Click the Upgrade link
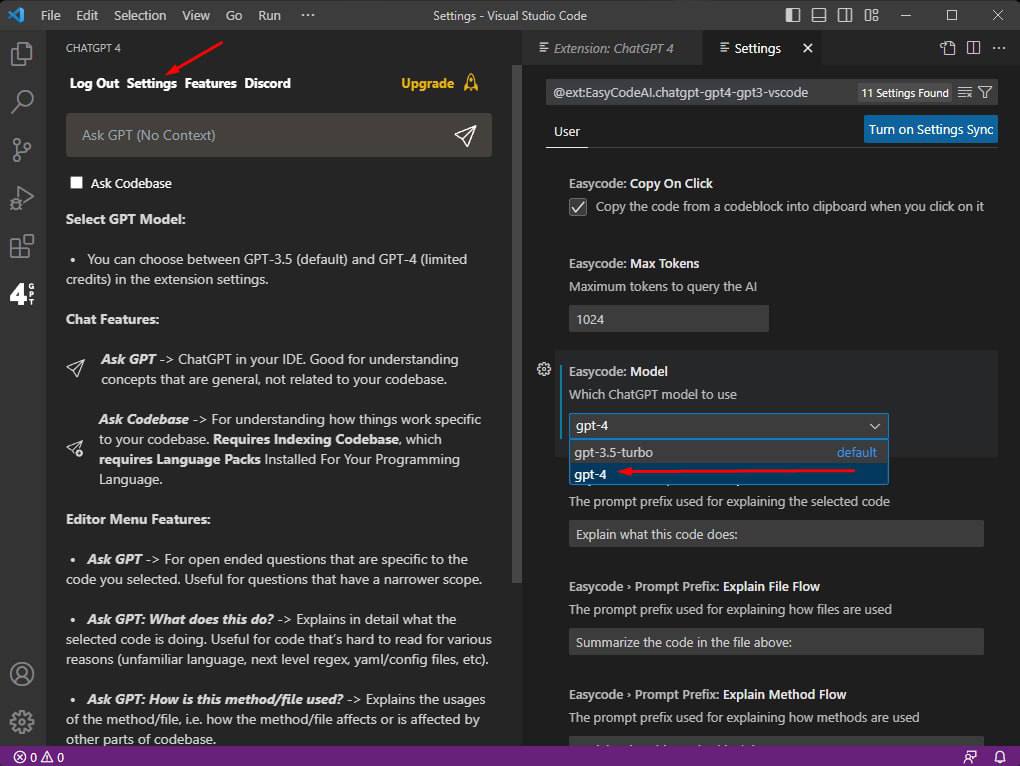 tap(427, 83)
